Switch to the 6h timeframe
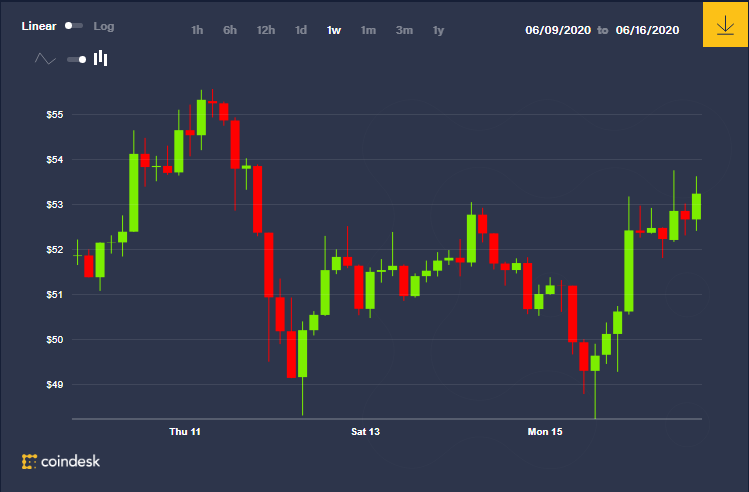Viewport: 749px width, 492px height. pos(230,30)
